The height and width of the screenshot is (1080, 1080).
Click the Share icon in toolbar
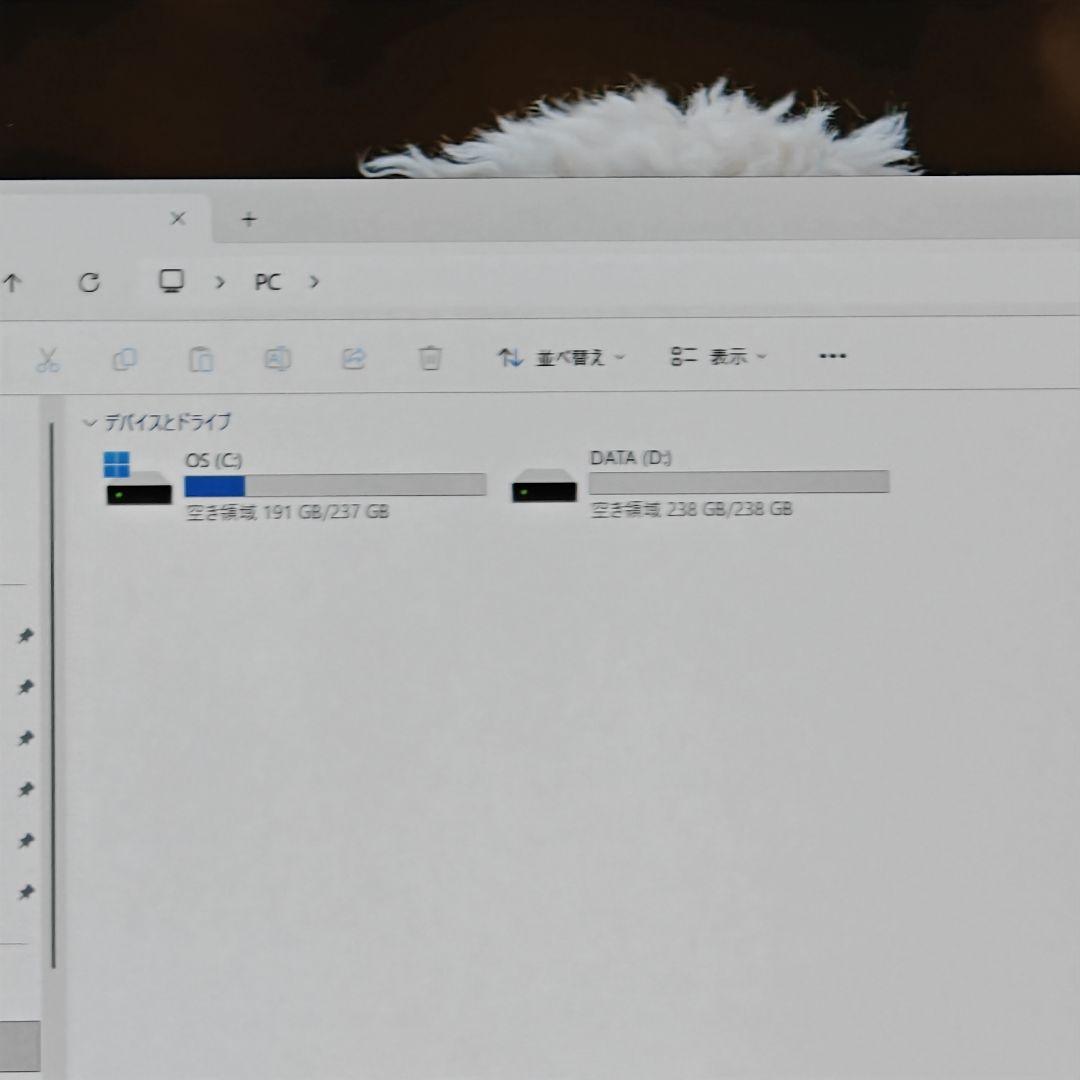(353, 358)
